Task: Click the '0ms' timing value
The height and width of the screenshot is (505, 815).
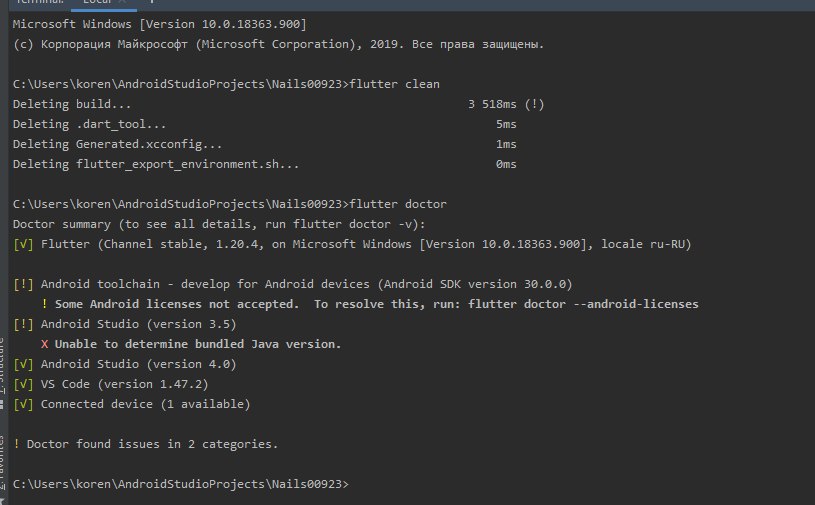Action: 506,164
